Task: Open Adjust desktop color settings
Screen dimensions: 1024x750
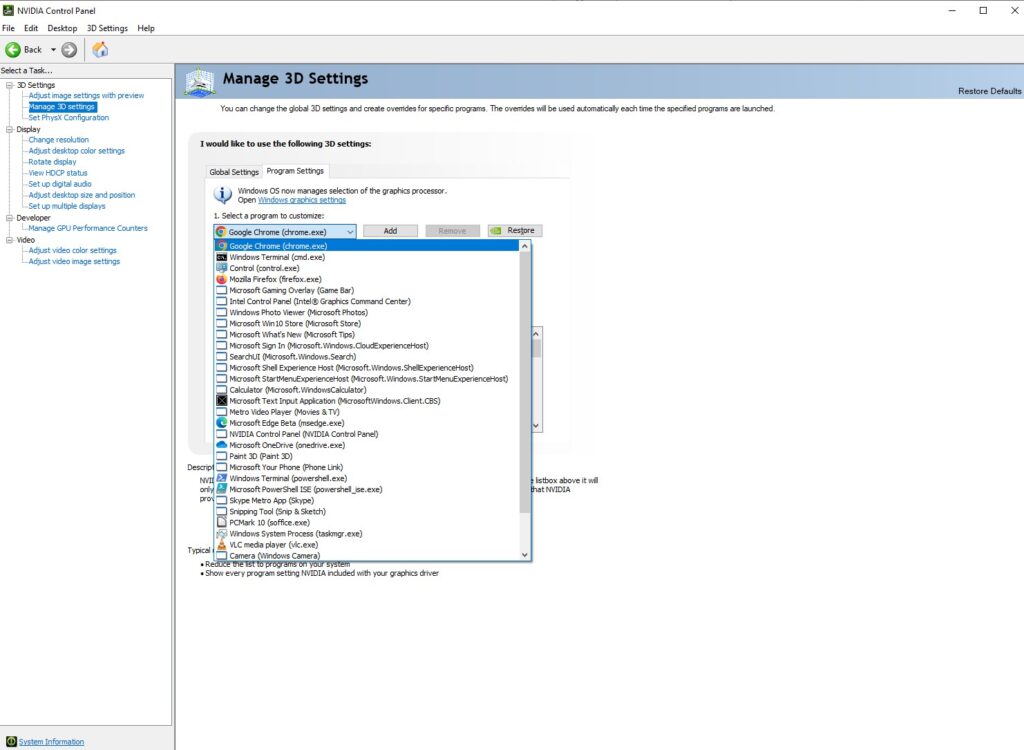Action: point(76,151)
